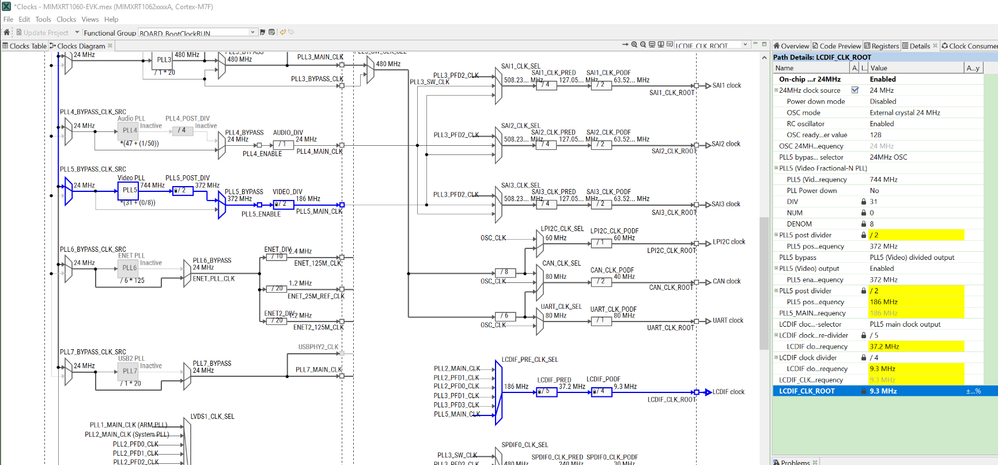Collapse the PLL5 (Video Fractional-N PLL) row
The image size is (998, 465).
(776, 169)
